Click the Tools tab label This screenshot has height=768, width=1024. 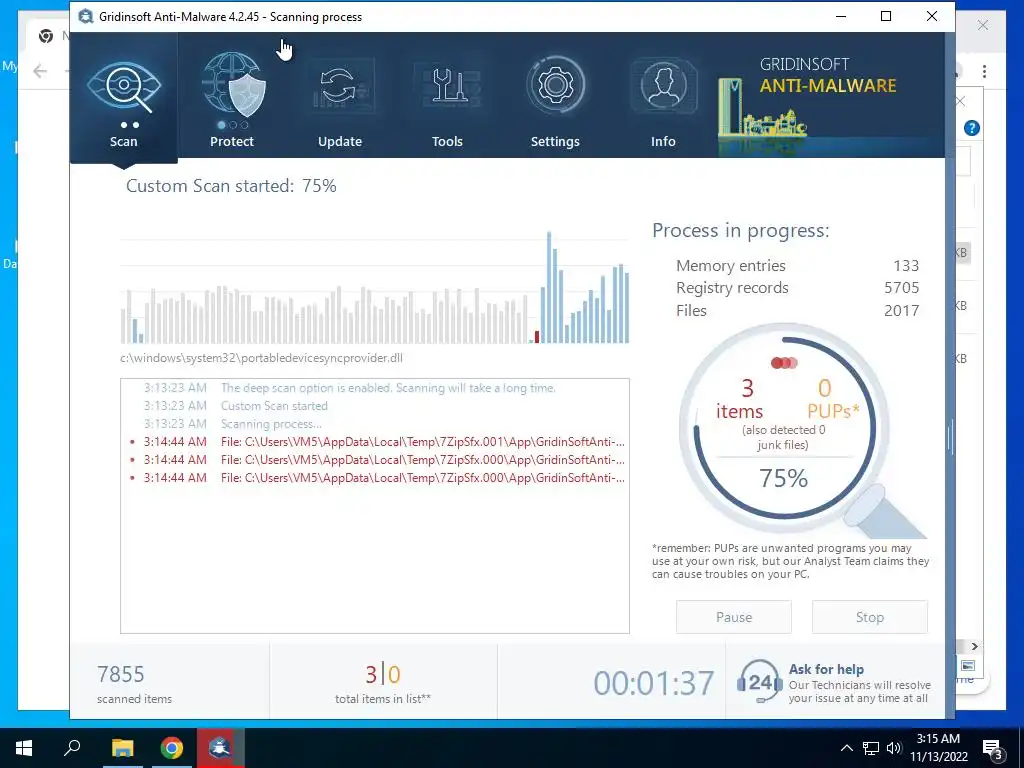pos(447,141)
